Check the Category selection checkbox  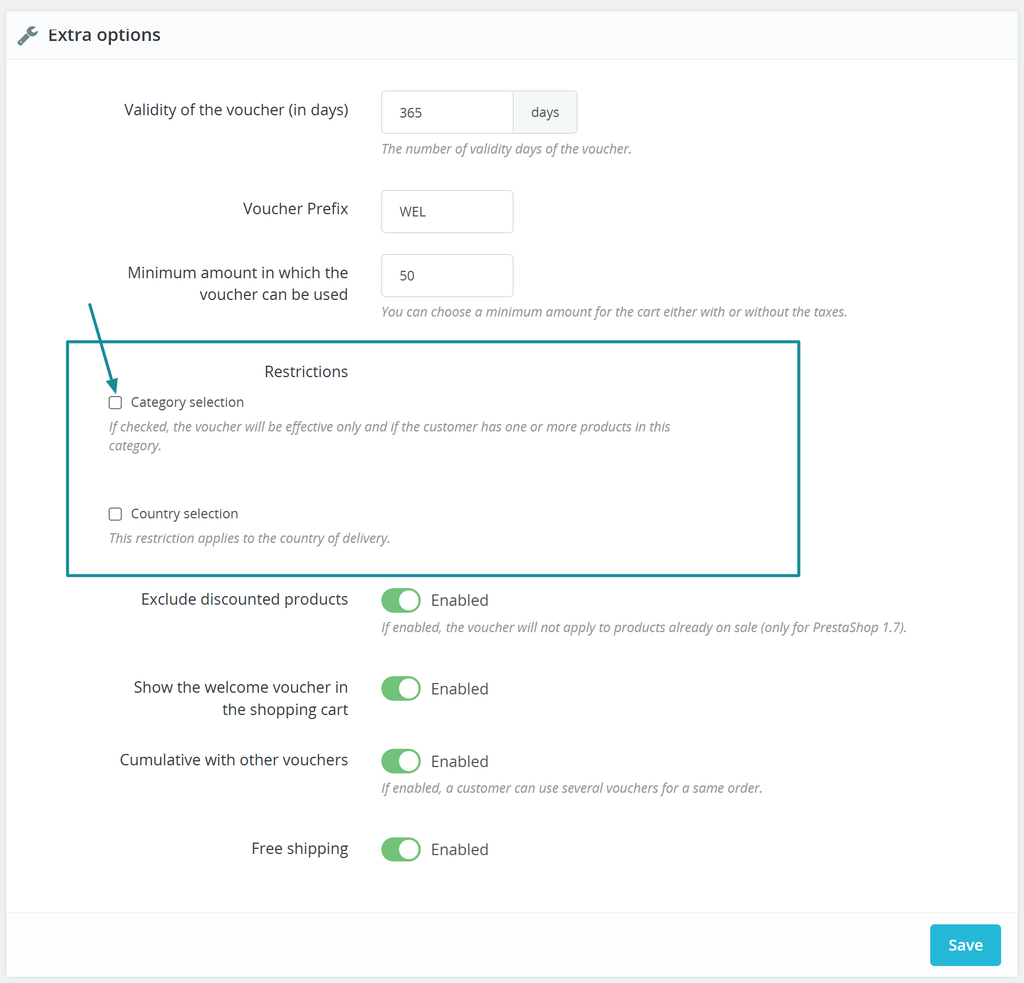pos(115,402)
